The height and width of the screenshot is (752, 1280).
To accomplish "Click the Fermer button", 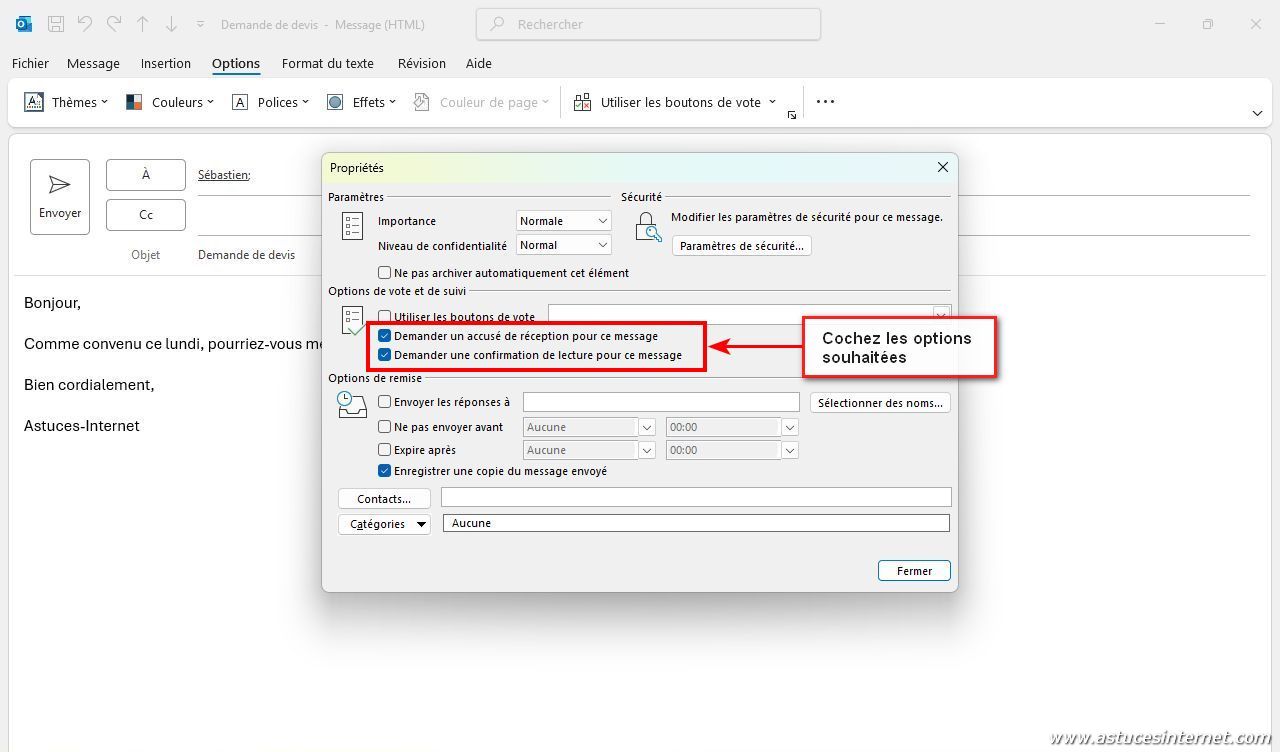I will 914,571.
